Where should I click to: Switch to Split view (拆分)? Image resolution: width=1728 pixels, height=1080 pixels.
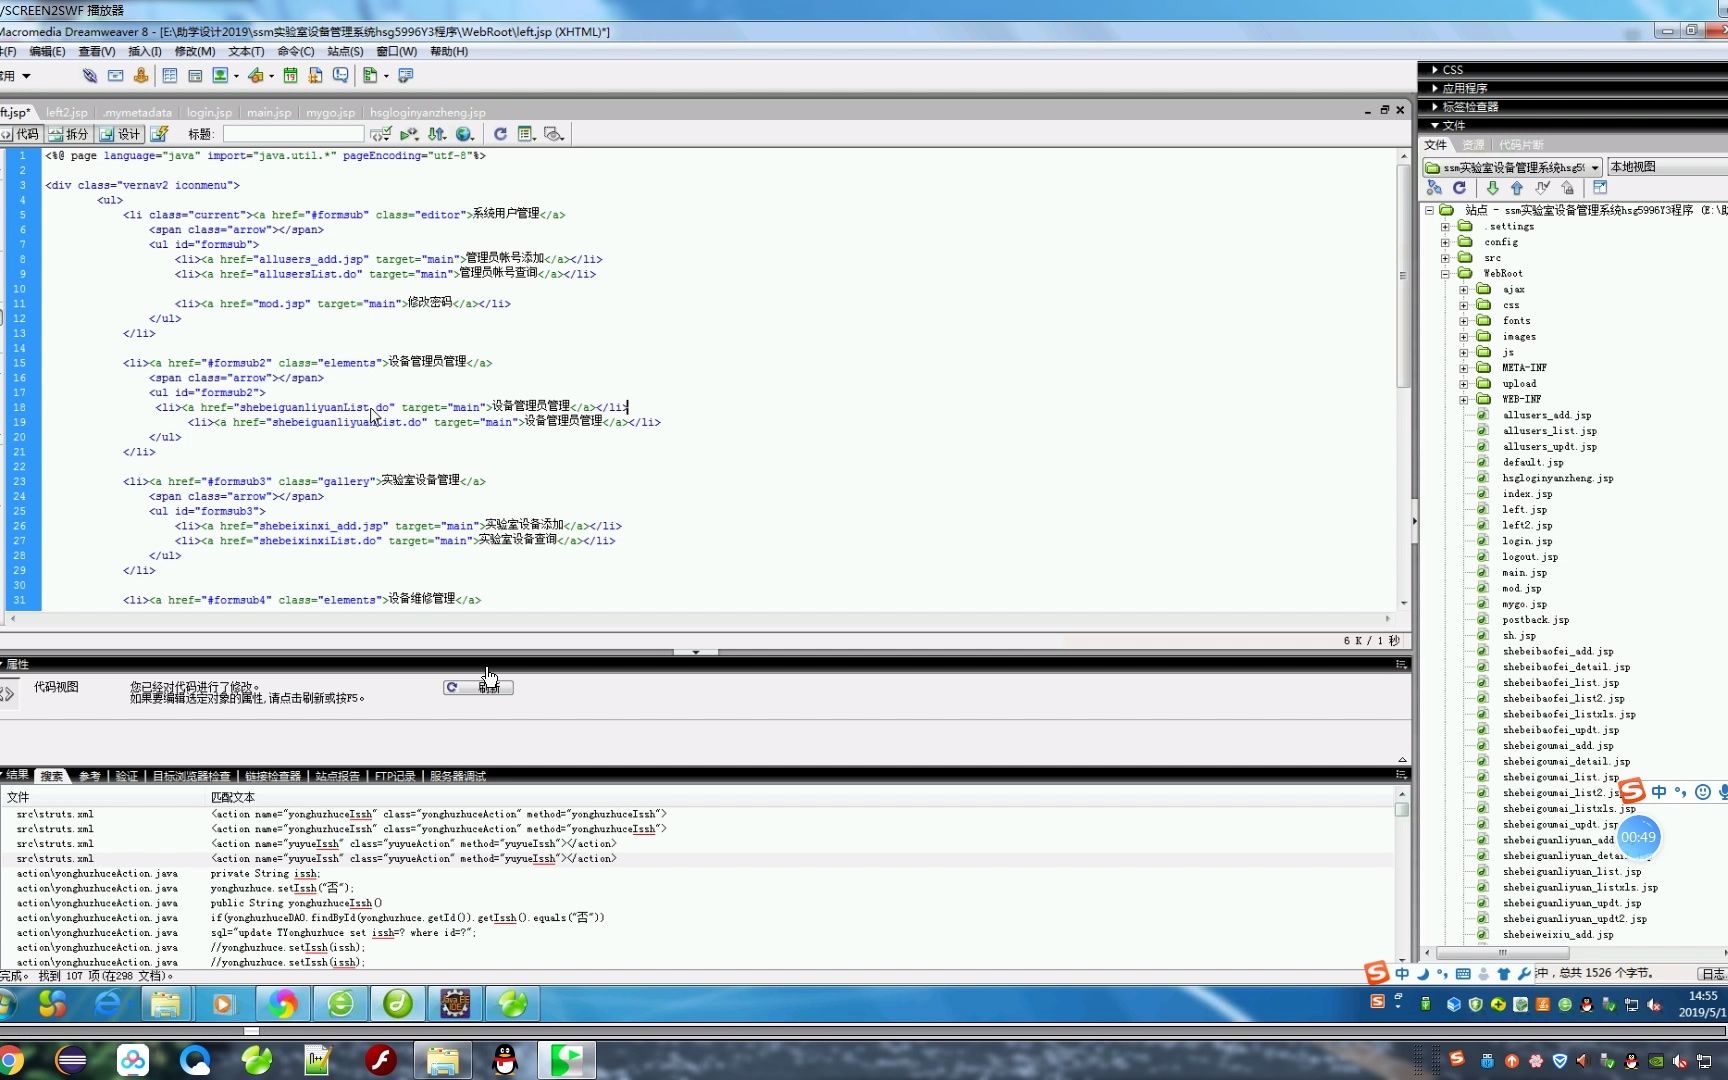pos(69,134)
